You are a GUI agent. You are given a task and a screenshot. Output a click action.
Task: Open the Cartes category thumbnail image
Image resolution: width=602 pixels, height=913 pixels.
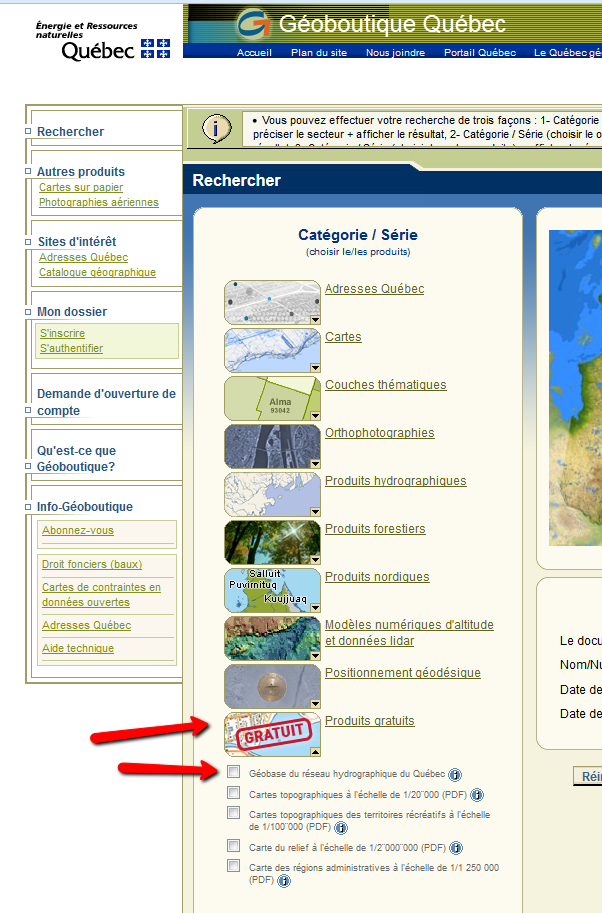[x=272, y=350]
